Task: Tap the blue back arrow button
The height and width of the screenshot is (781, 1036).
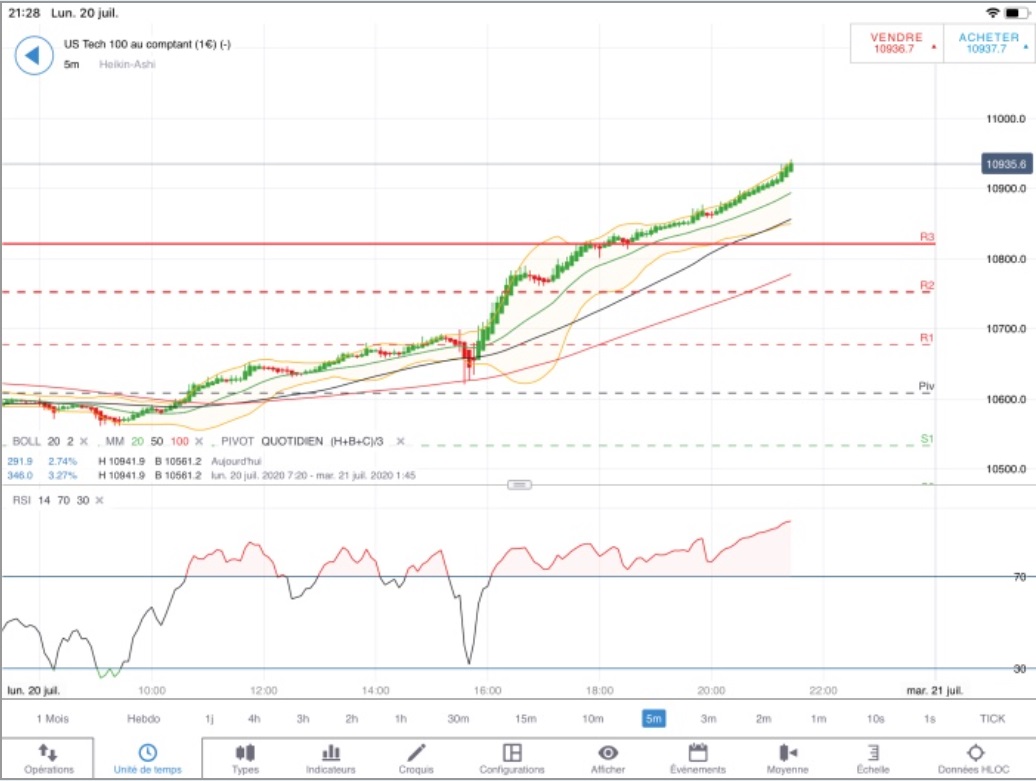Action: click(x=34, y=55)
